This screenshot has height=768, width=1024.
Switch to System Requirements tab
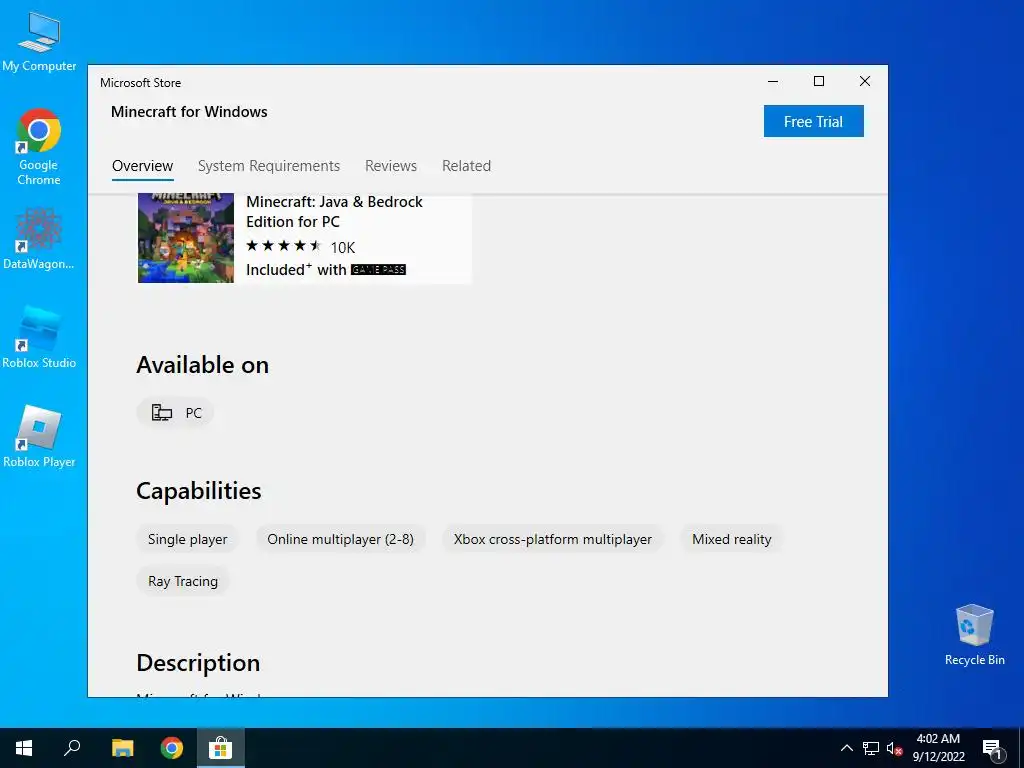click(x=269, y=166)
